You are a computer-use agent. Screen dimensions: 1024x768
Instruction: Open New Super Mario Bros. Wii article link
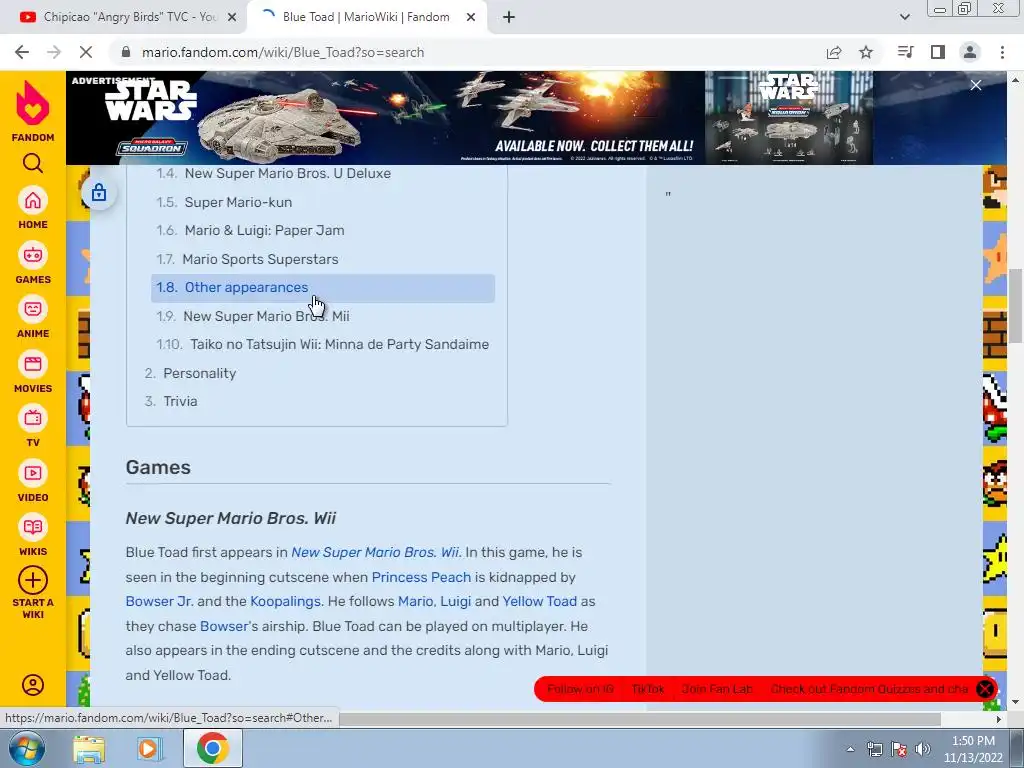[x=375, y=552]
